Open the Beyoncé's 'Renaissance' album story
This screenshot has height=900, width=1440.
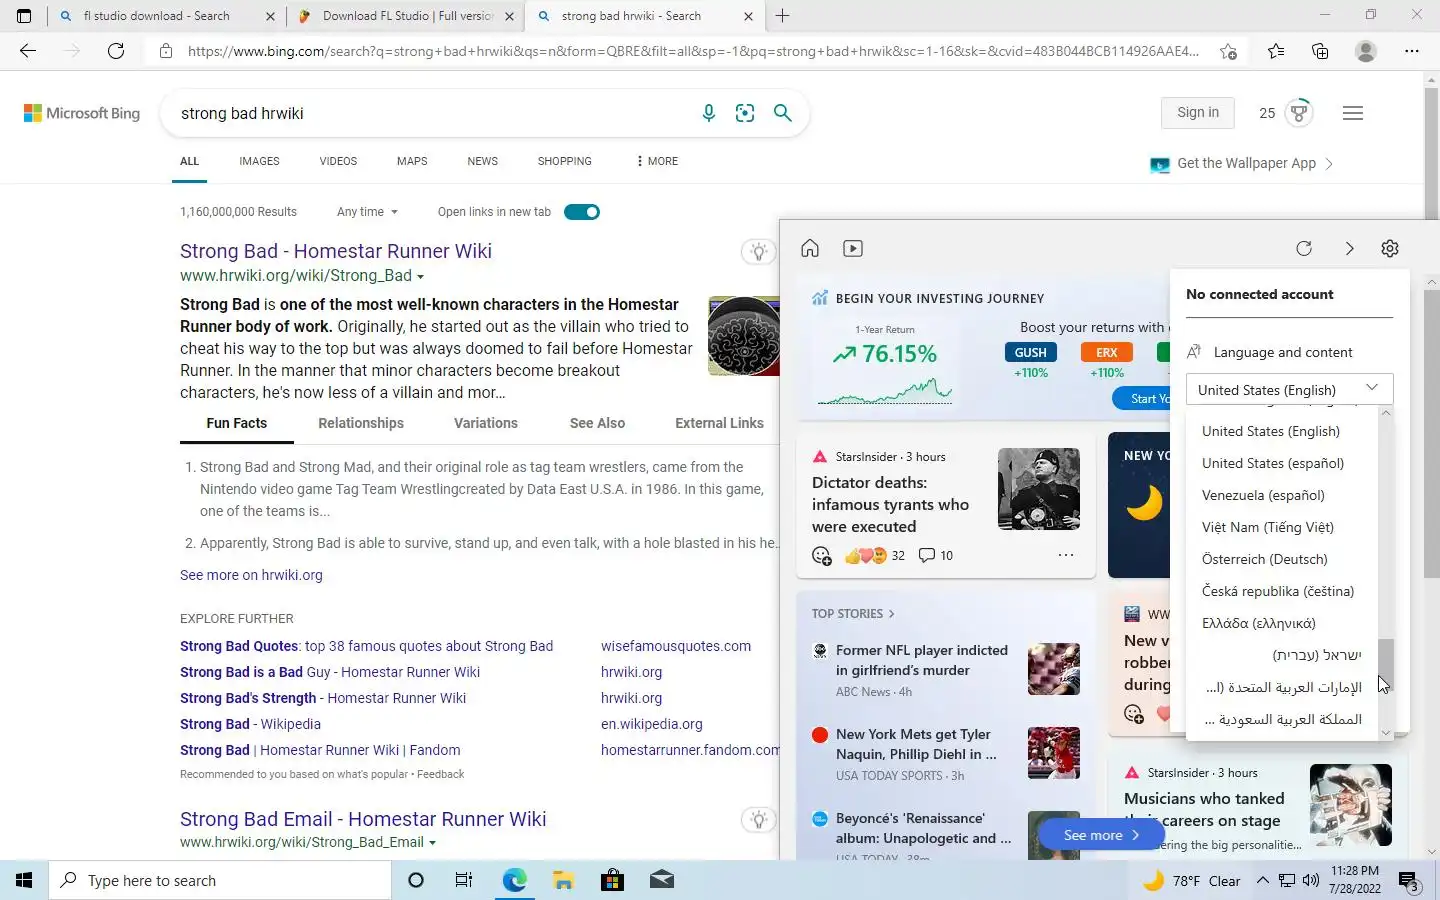[x=924, y=828]
